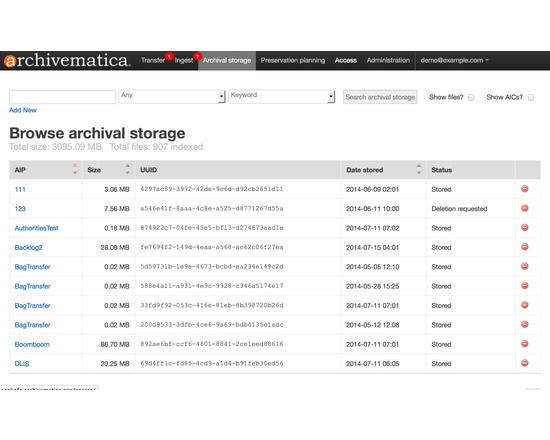Click the Archivematica logo
This screenshot has width=550, height=440.
pos(67,60)
